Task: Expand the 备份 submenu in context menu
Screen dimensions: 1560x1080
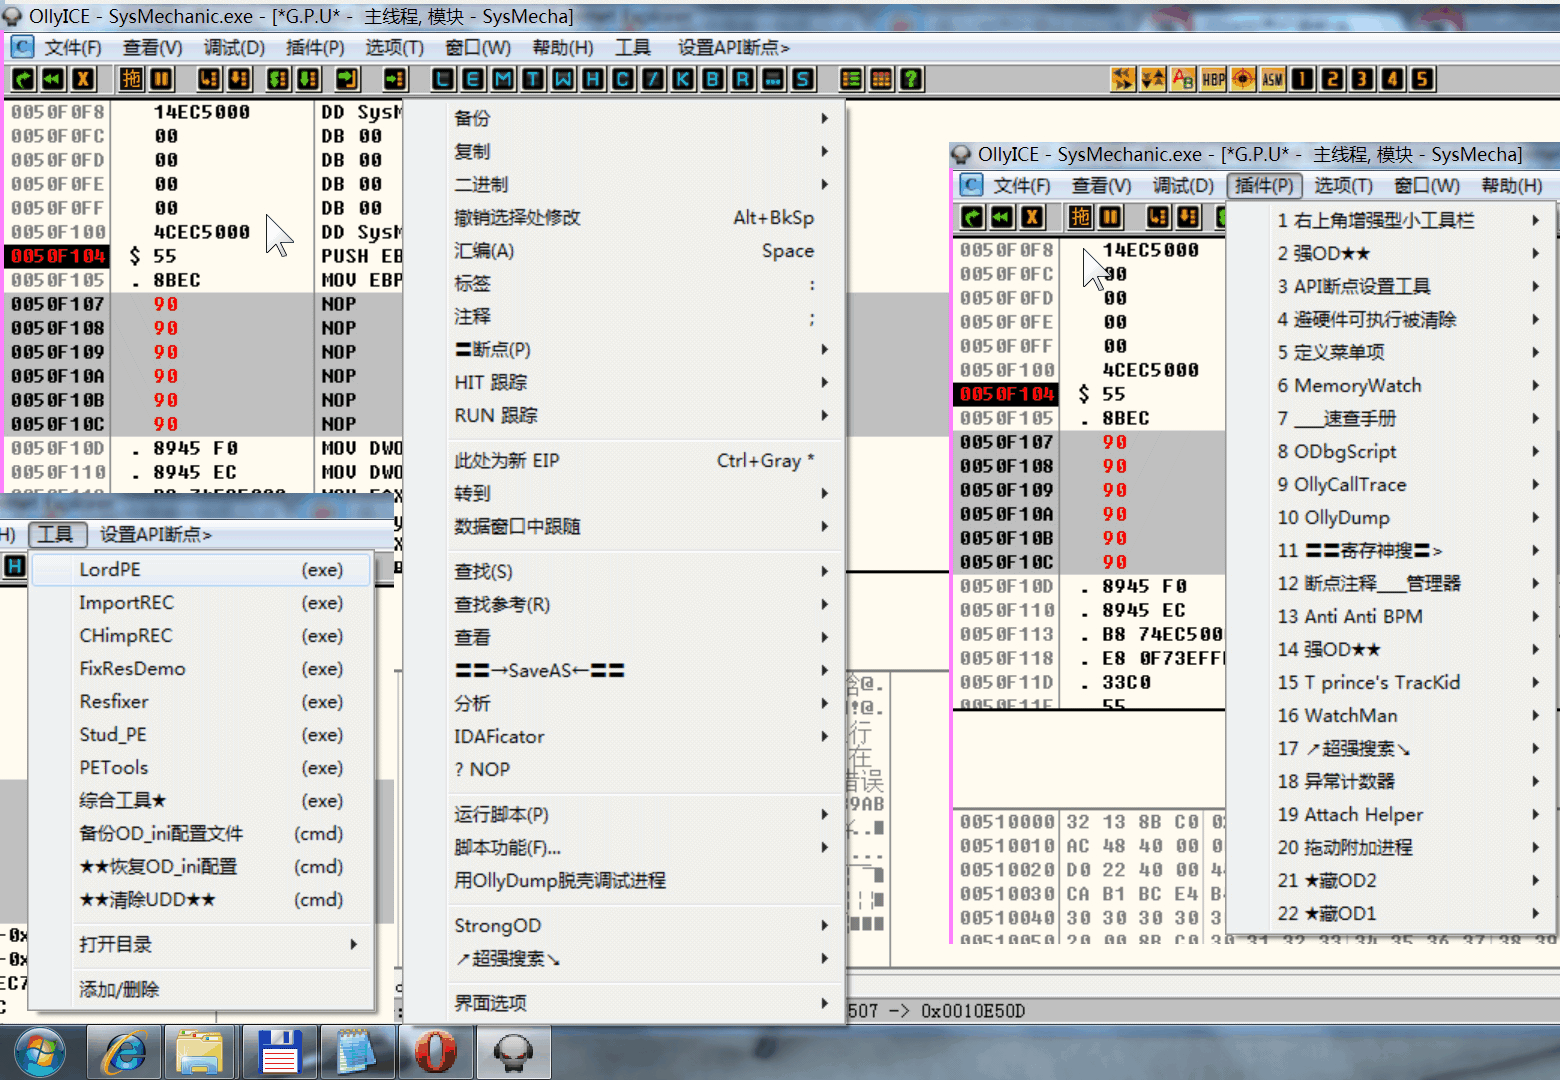Action: (x=643, y=118)
